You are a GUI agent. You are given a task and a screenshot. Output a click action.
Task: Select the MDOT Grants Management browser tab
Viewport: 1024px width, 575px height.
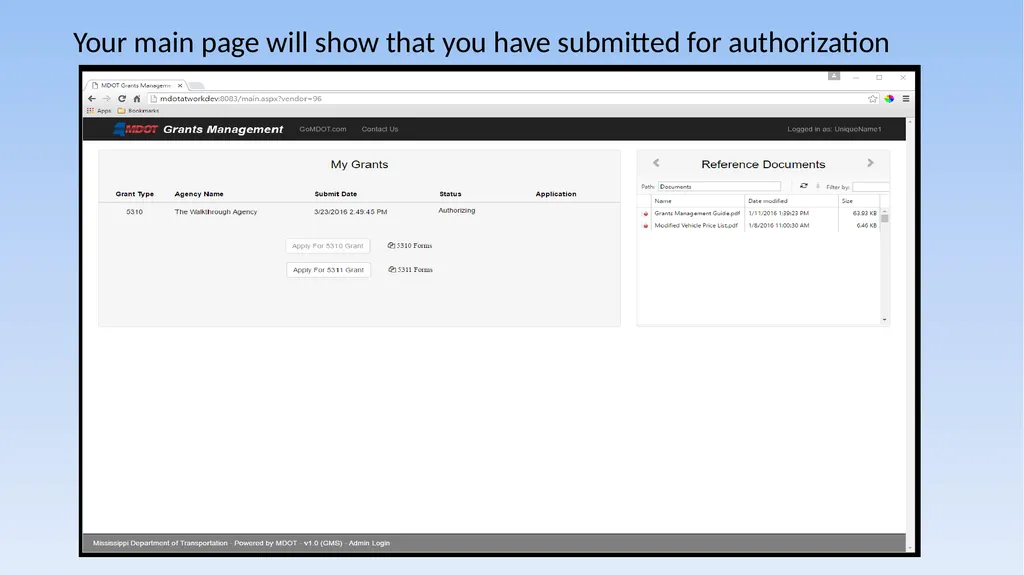[x=135, y=85]
